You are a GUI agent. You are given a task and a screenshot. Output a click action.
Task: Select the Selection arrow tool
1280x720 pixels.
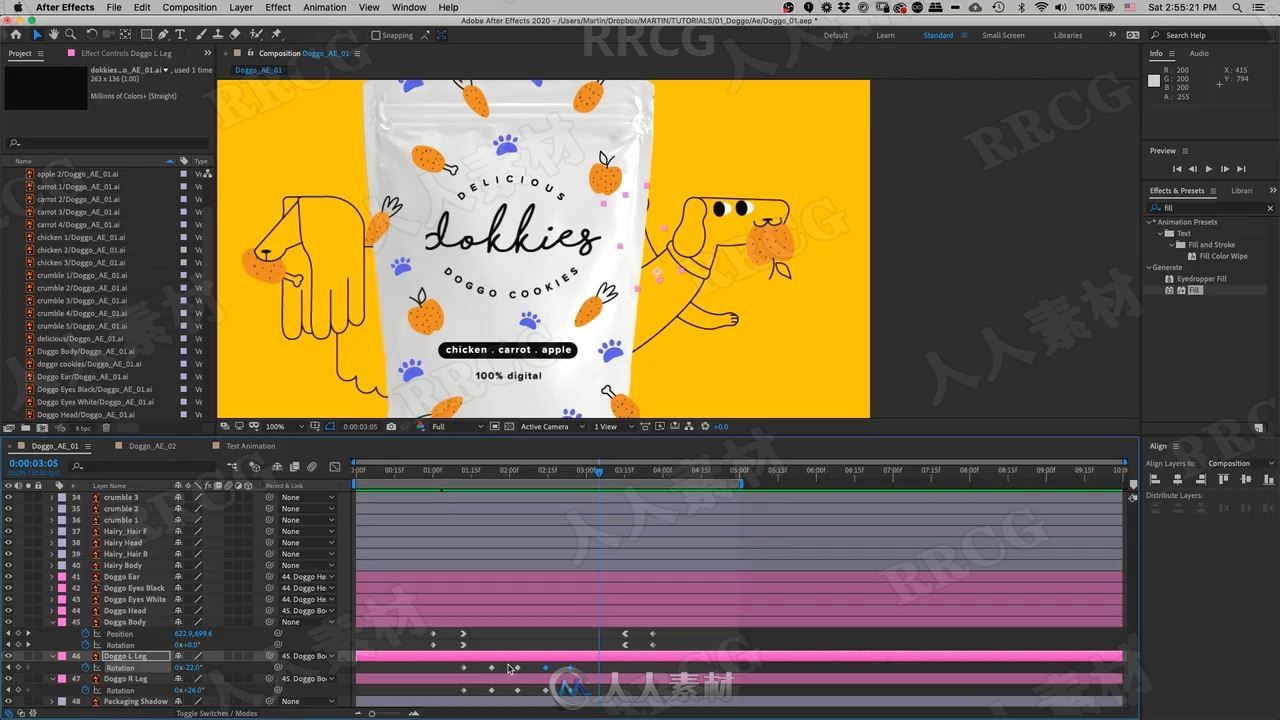pos(37,34)
